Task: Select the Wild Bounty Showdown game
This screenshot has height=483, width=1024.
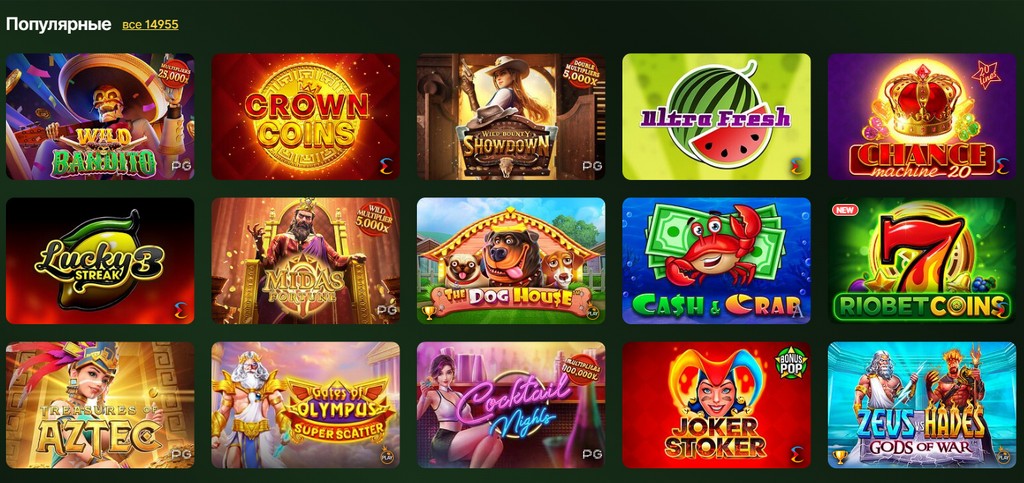Action: click(x=511, y=117)
